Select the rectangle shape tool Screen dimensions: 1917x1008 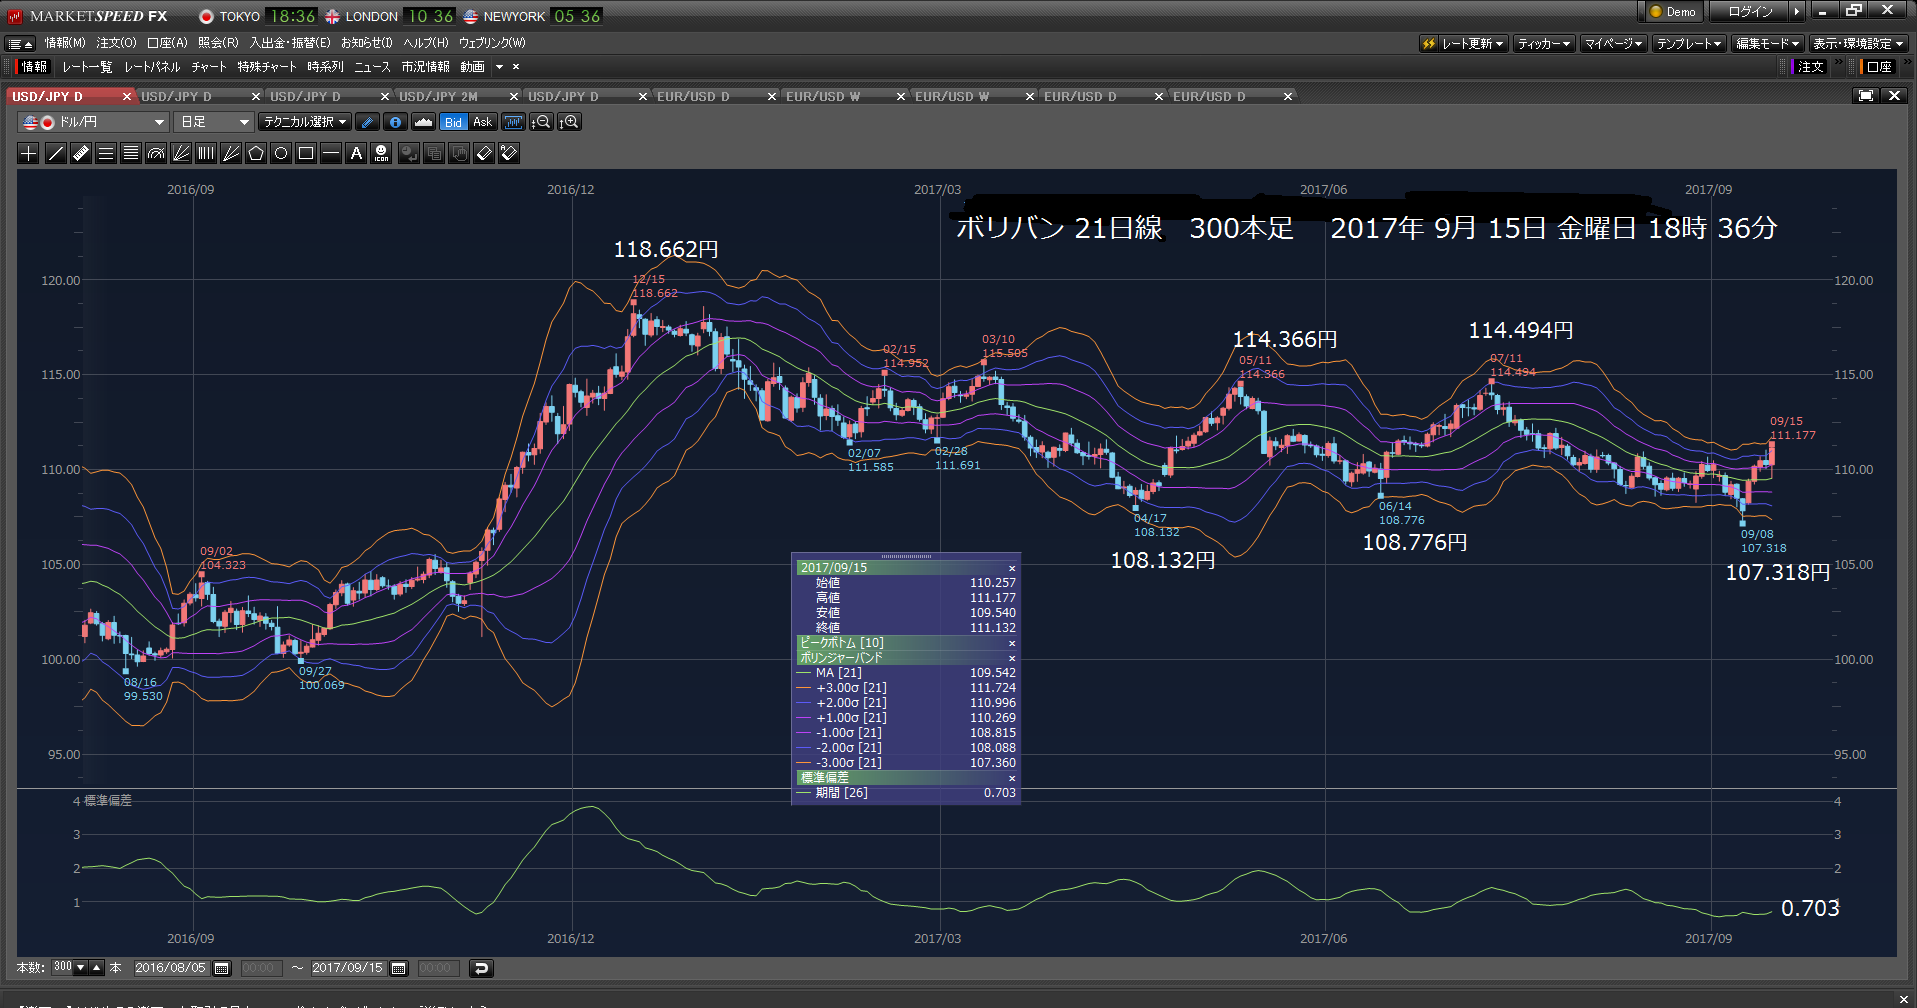306,153
